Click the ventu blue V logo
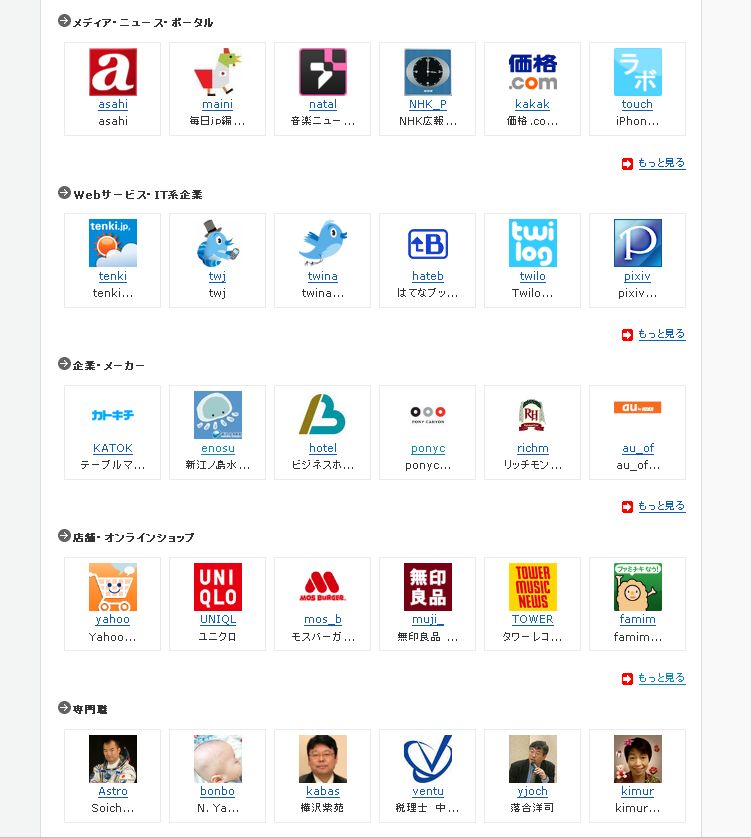This screenshot has width=751, height=838. 428,759
